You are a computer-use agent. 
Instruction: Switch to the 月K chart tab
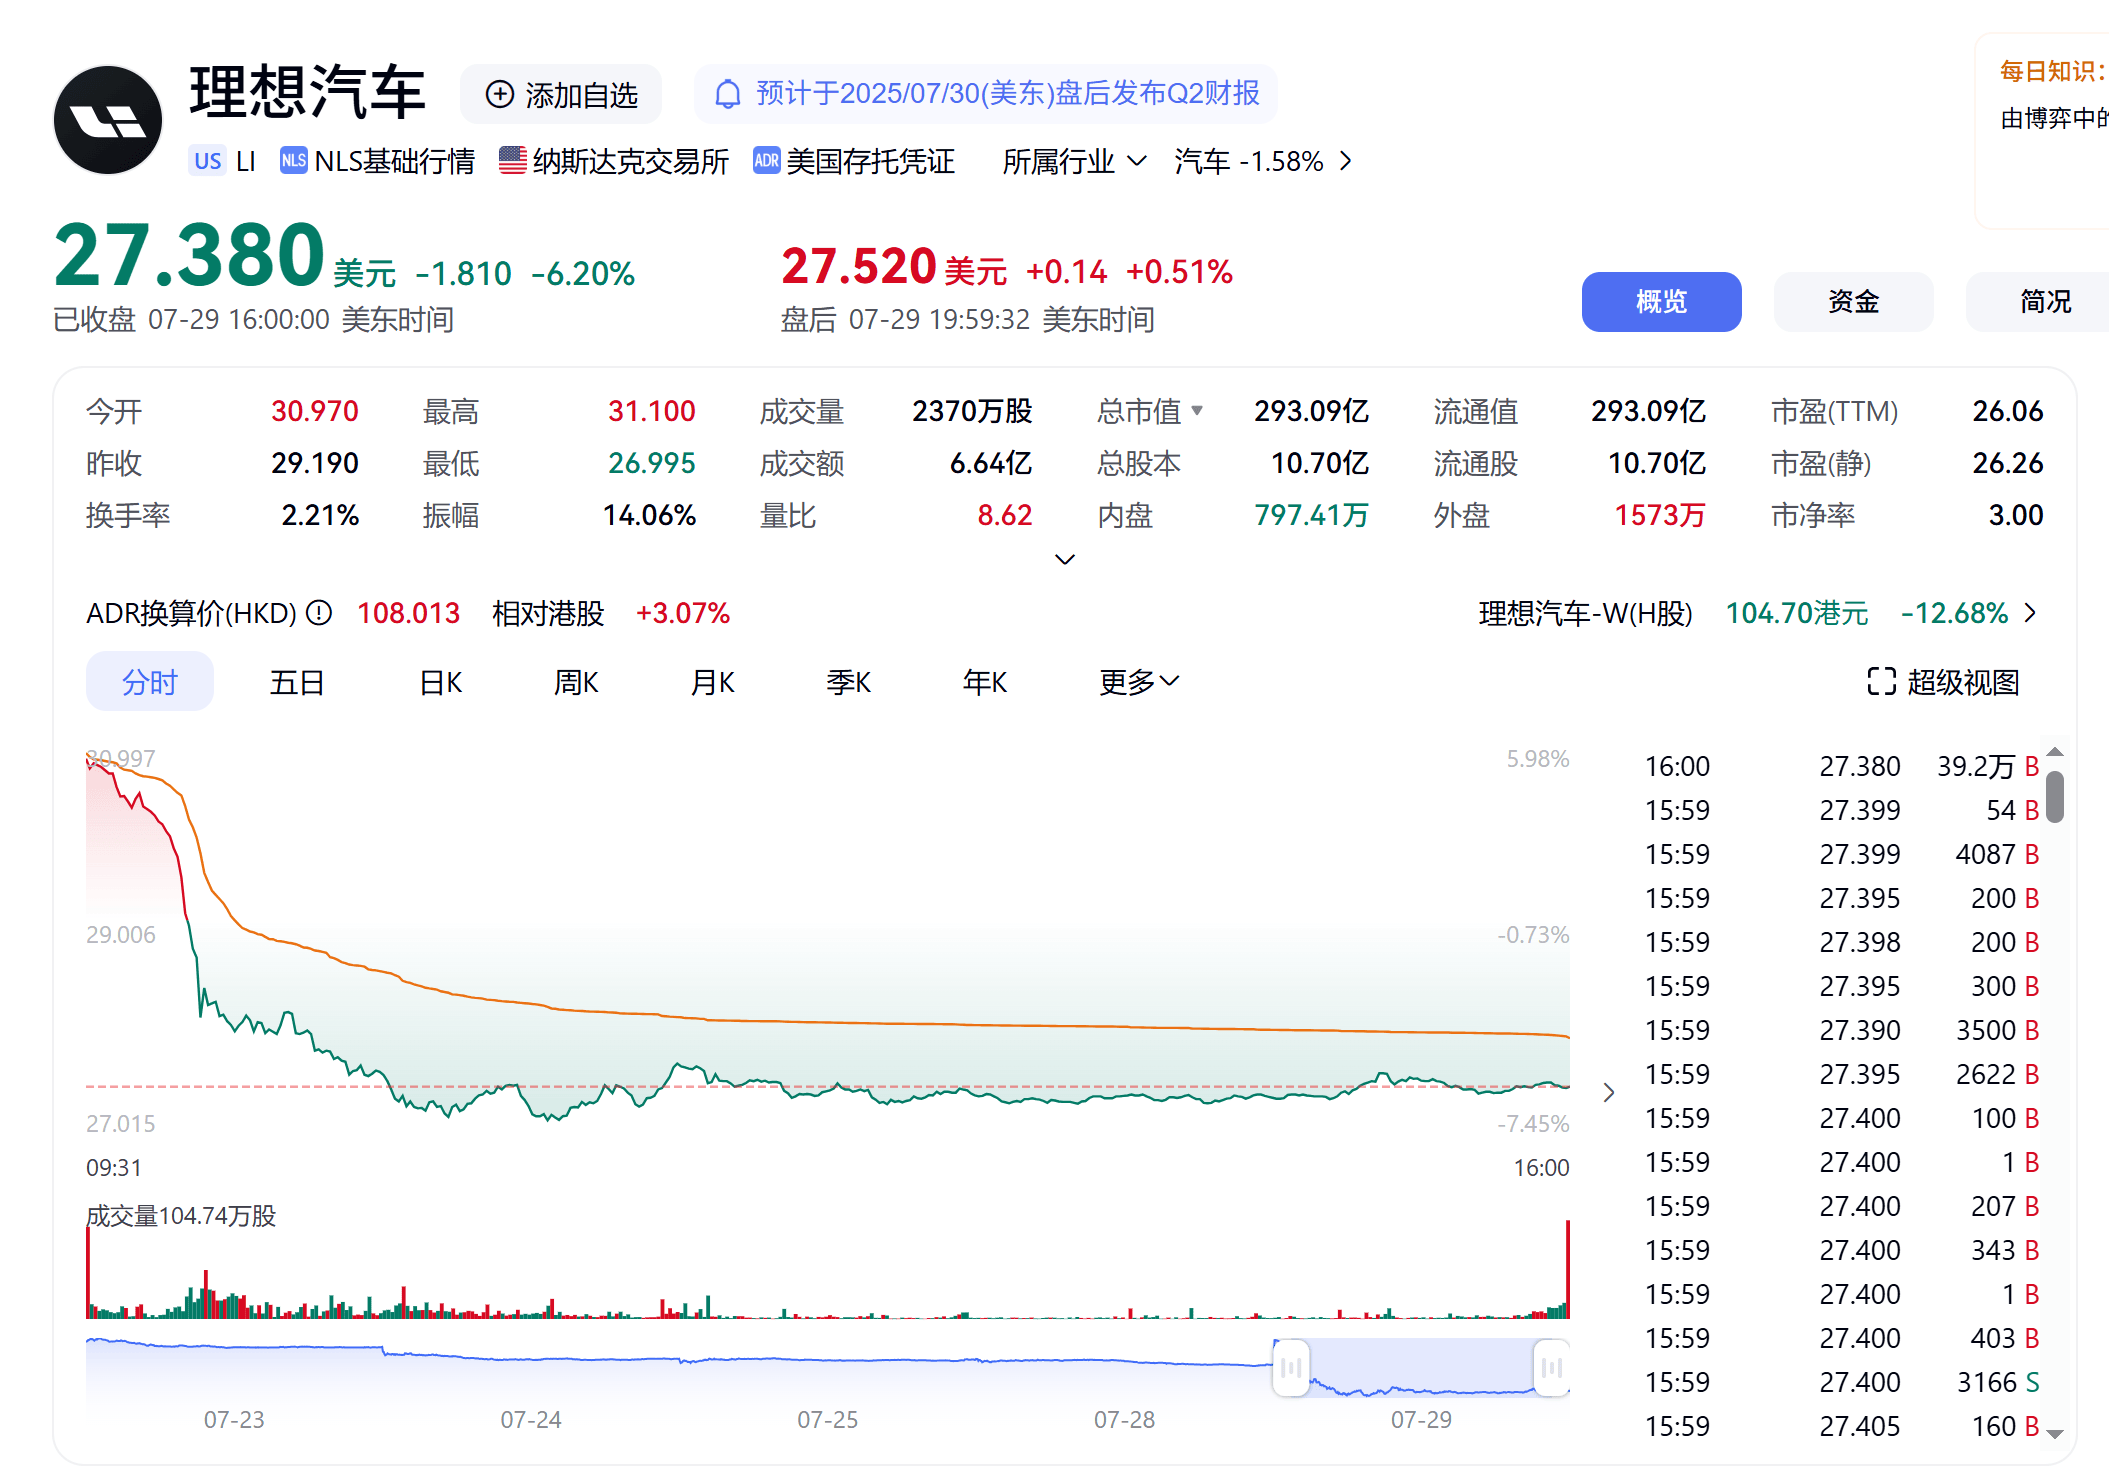(713, 682)
